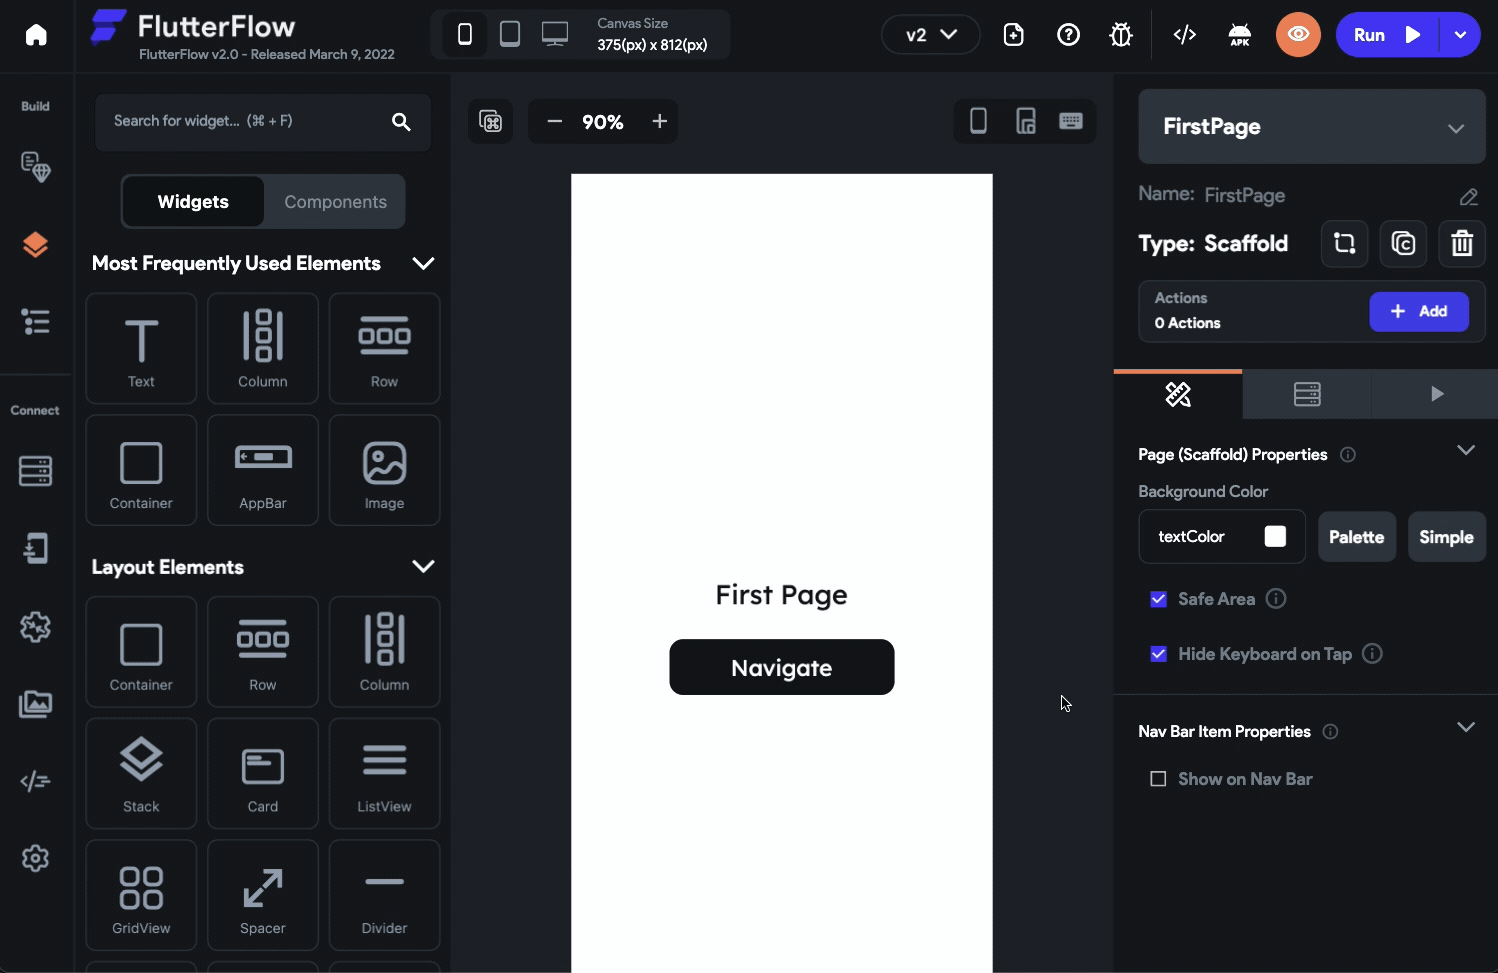Open the theme settings icon under Build
Screen dimensions: 1498x973
tap(36, 166)
